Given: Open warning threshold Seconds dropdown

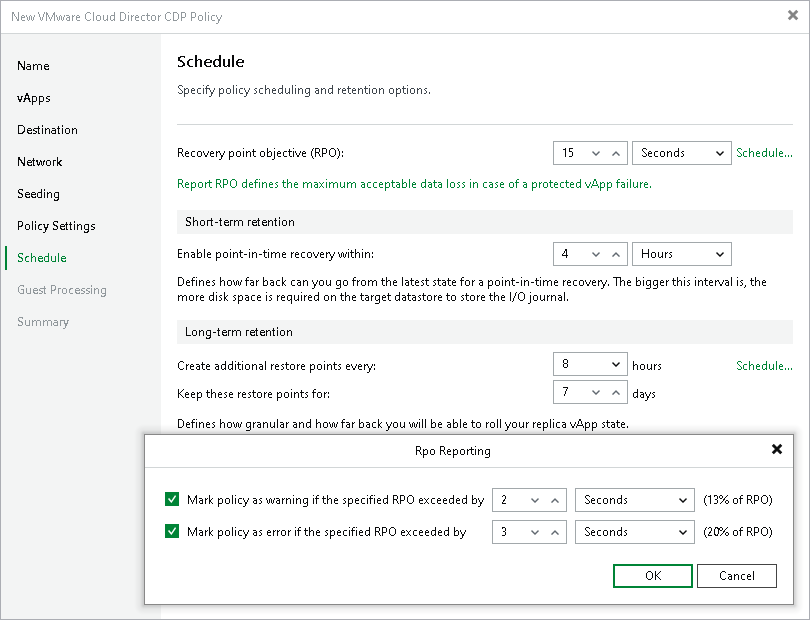Looking at the screenshot, I should [x=634, y=500].
